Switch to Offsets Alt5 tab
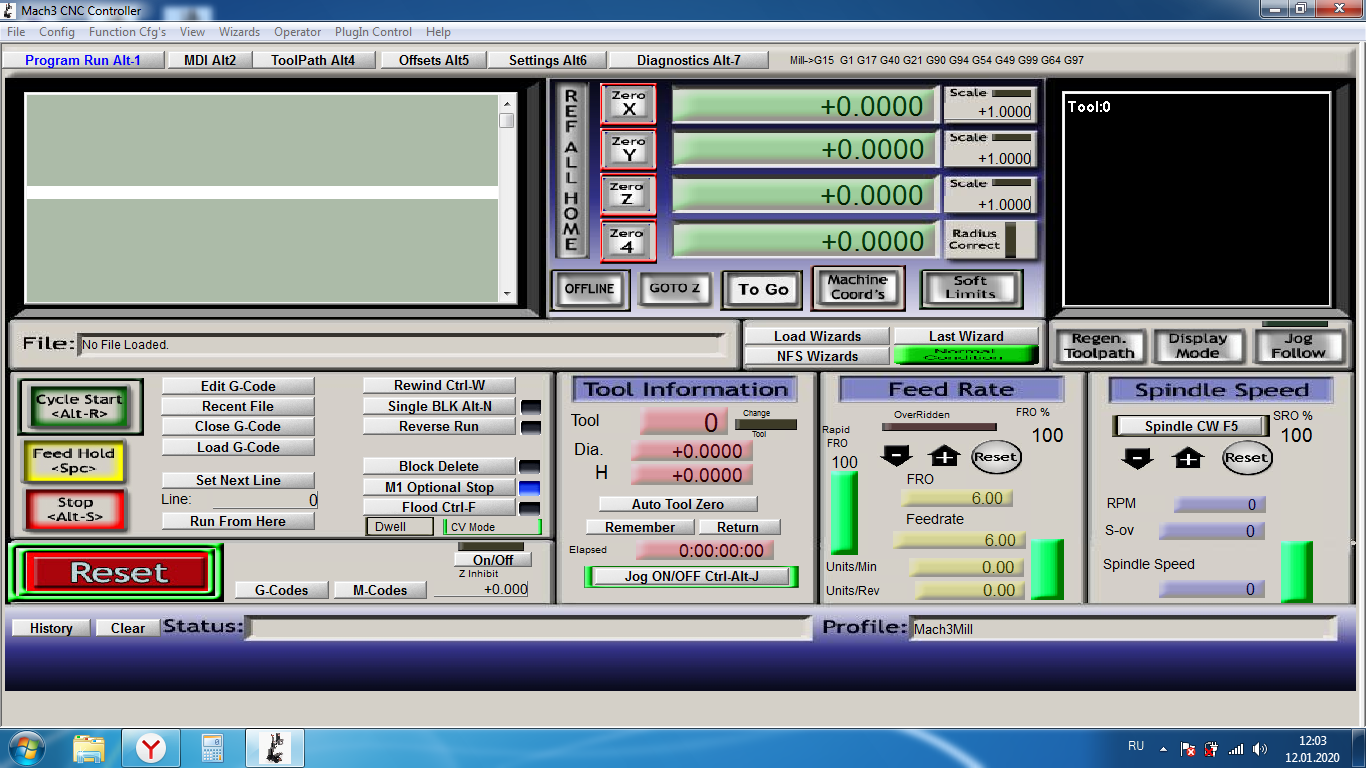Viewport: 1366px width, 768px height. click(x=434, y=60)
